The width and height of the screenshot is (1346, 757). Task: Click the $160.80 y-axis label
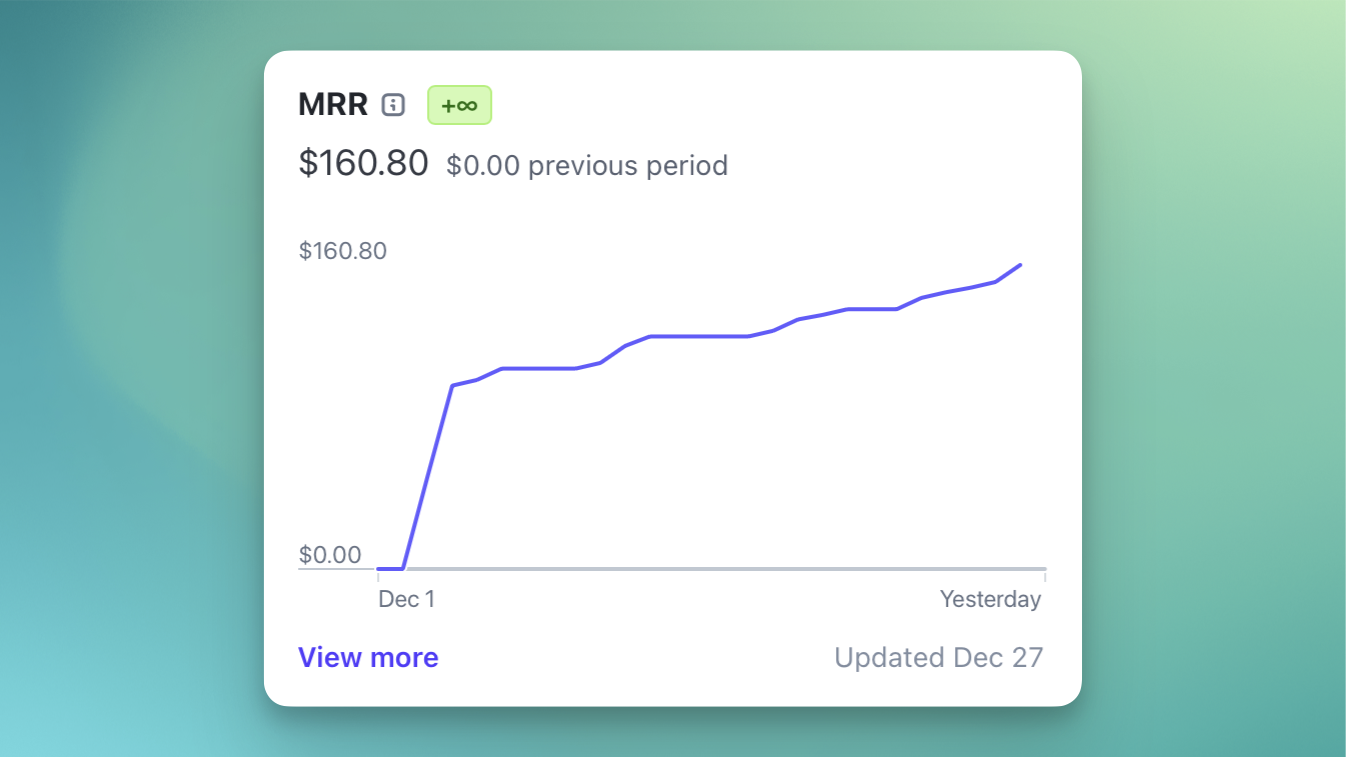click(x=343, y=251)
